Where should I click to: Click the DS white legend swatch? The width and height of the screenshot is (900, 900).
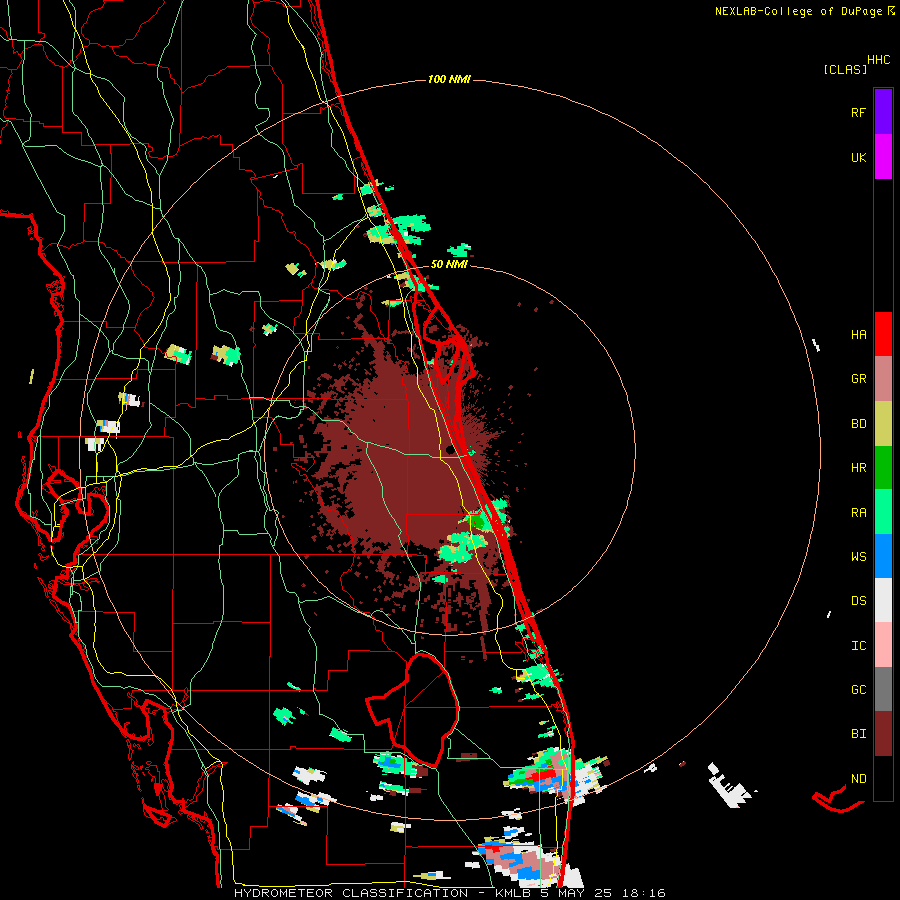click(883, 600)
